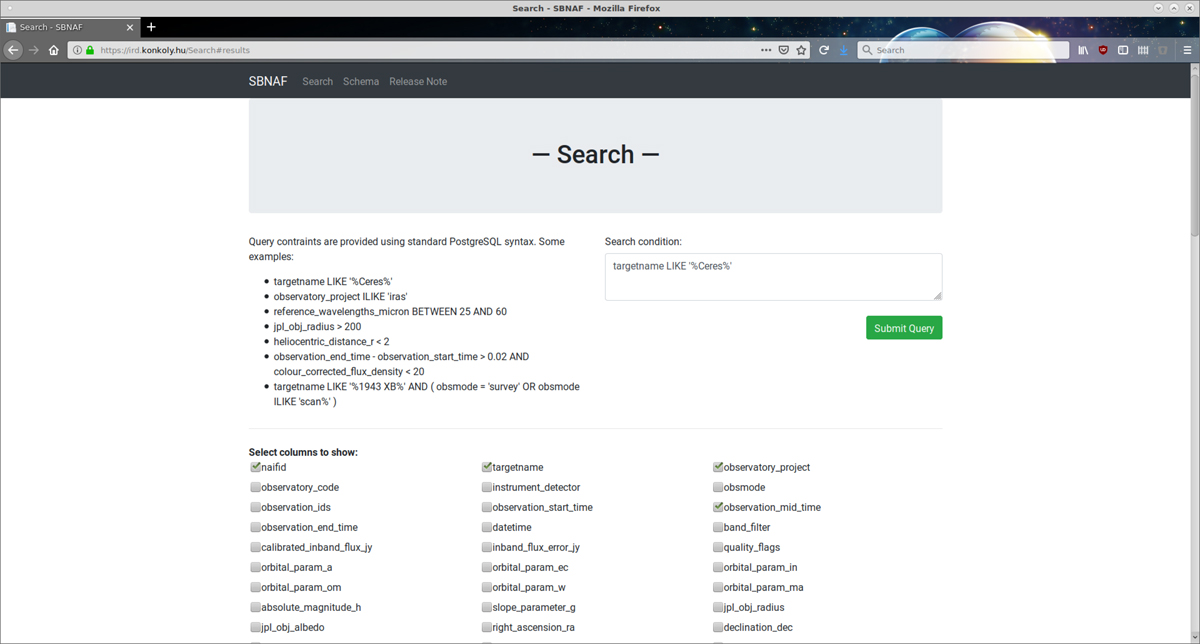
Task: Enable the obsmode column checkbox
Action: click(718, 487)
